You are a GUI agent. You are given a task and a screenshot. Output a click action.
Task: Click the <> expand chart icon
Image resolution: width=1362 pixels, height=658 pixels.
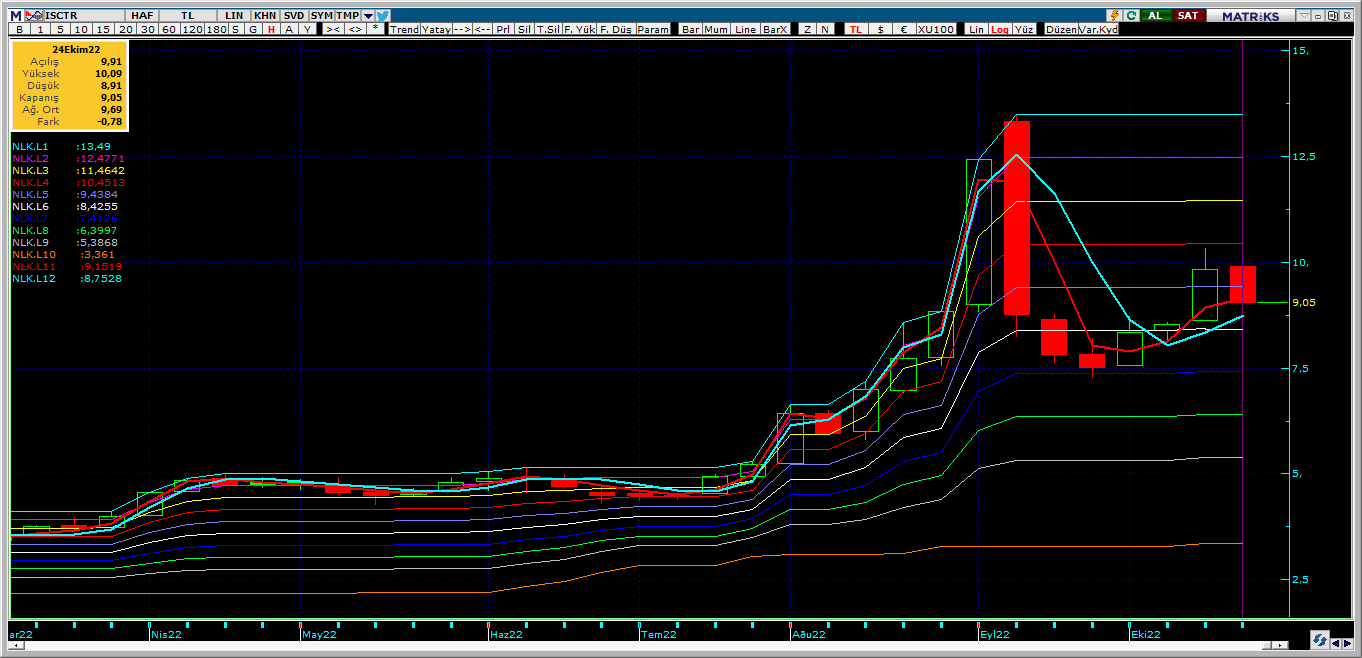click(x=355, y=29)
